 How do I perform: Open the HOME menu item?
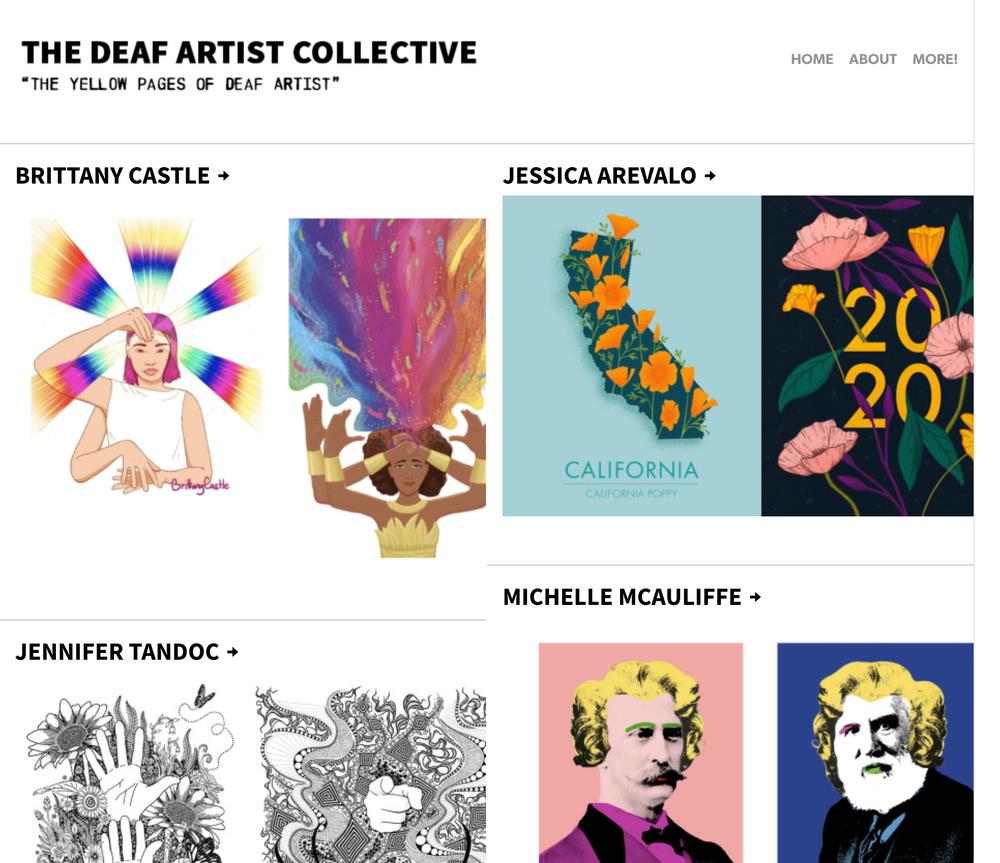(x=812, y=59)
